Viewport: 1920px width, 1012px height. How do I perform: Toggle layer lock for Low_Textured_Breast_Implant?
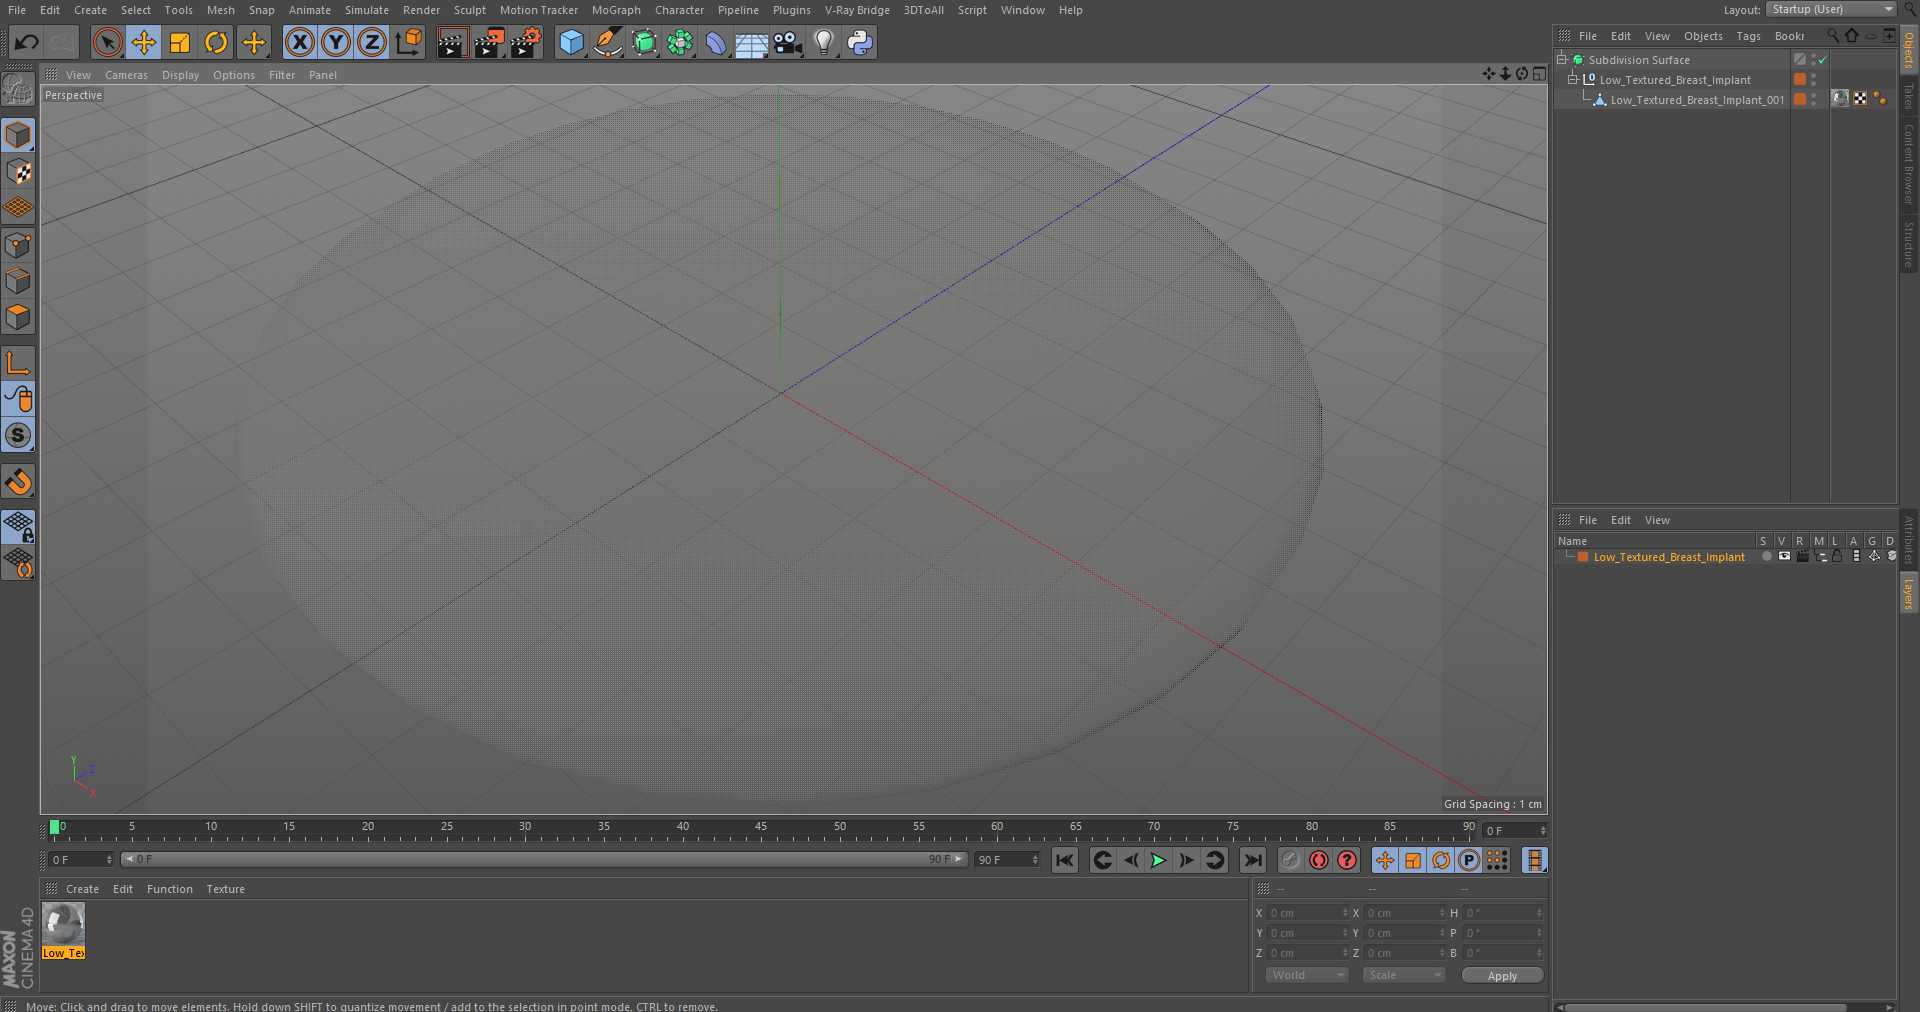1838,557
